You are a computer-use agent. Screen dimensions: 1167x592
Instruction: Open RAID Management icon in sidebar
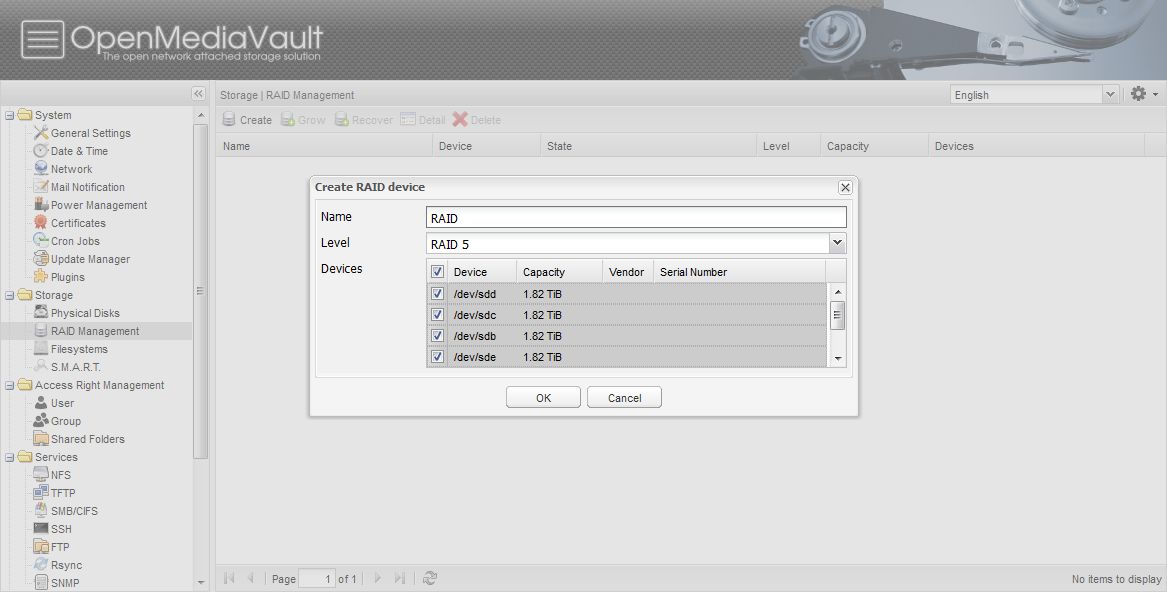pos(41,331)
